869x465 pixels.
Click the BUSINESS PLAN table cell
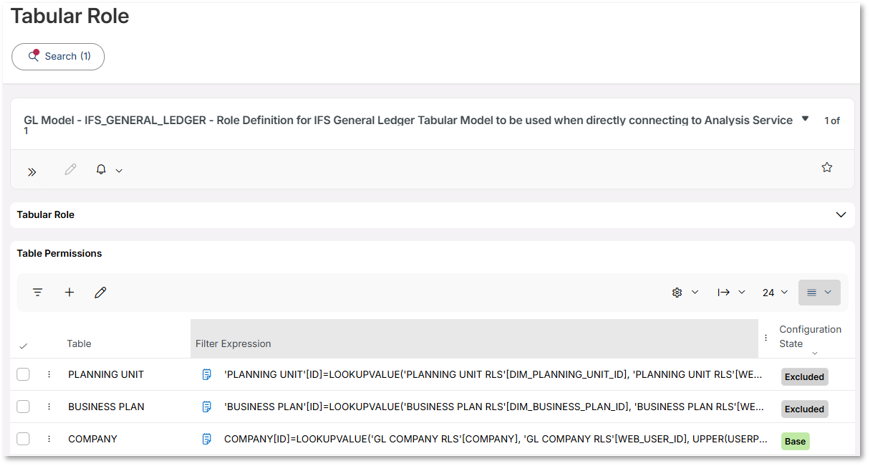pos(106,407)
